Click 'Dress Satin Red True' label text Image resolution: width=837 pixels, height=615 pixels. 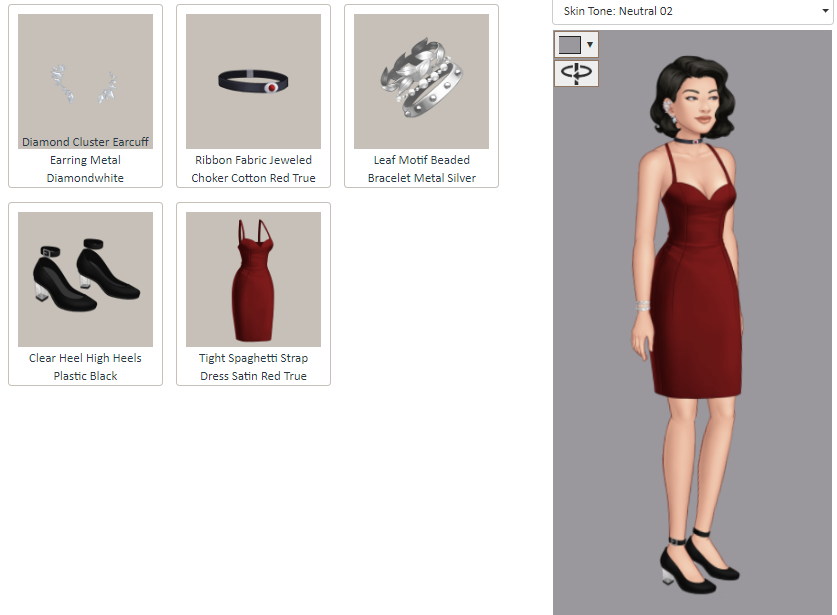(254, 376)
